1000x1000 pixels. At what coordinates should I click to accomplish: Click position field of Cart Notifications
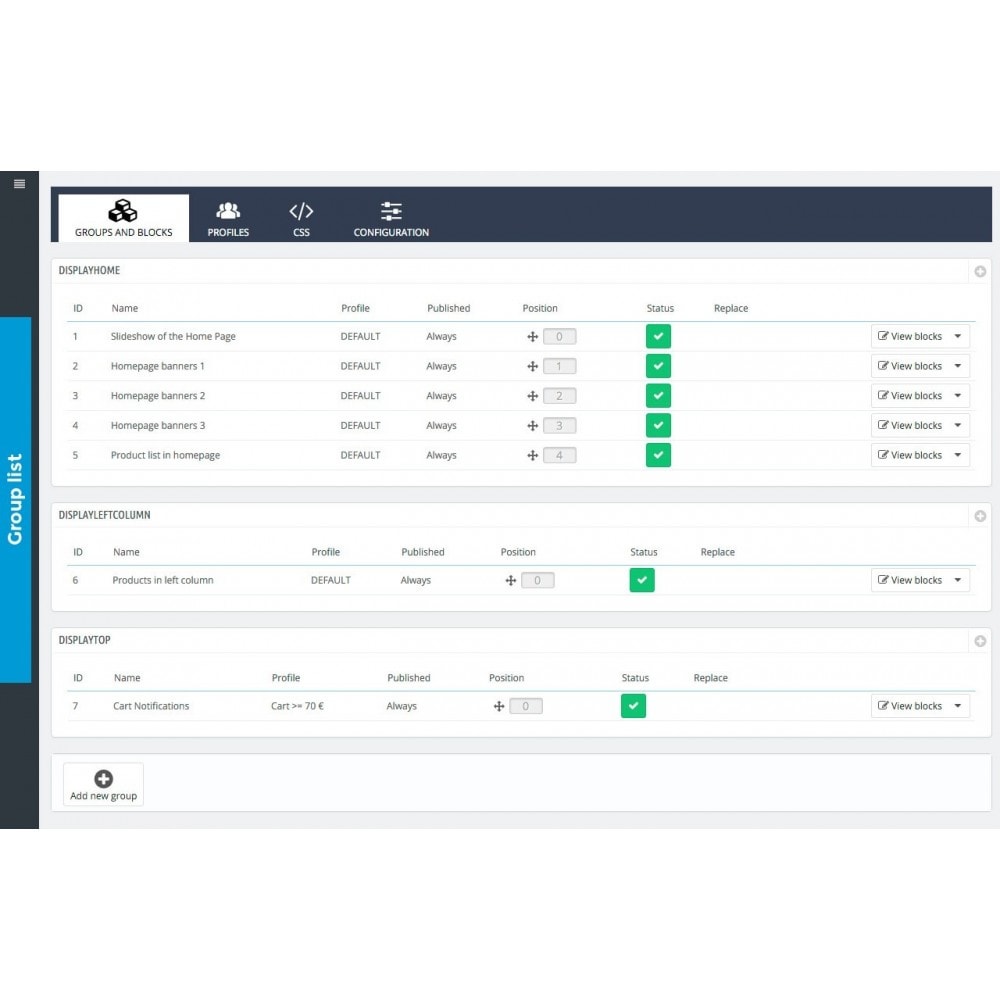point(526,706)
